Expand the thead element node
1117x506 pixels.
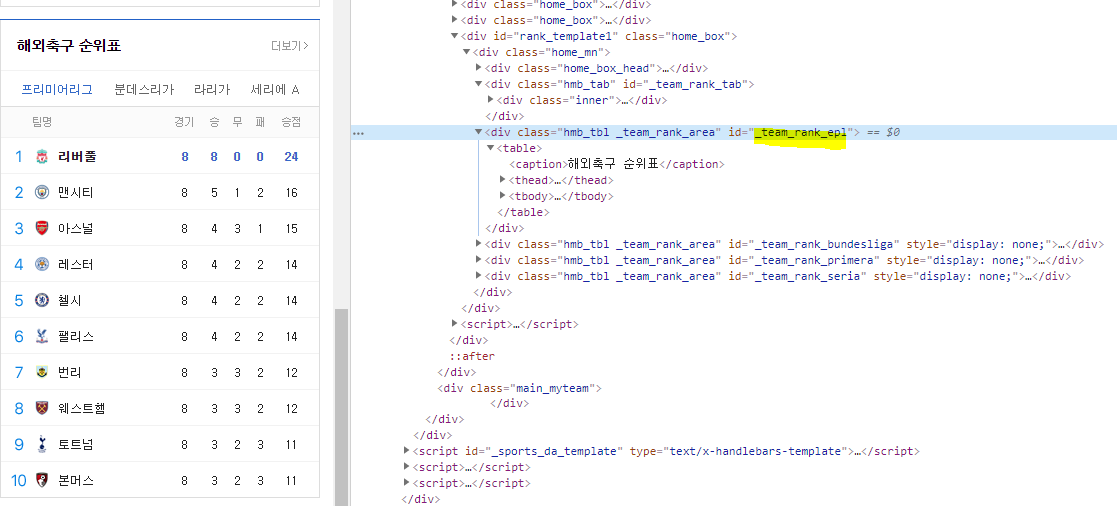coord(503,180)
